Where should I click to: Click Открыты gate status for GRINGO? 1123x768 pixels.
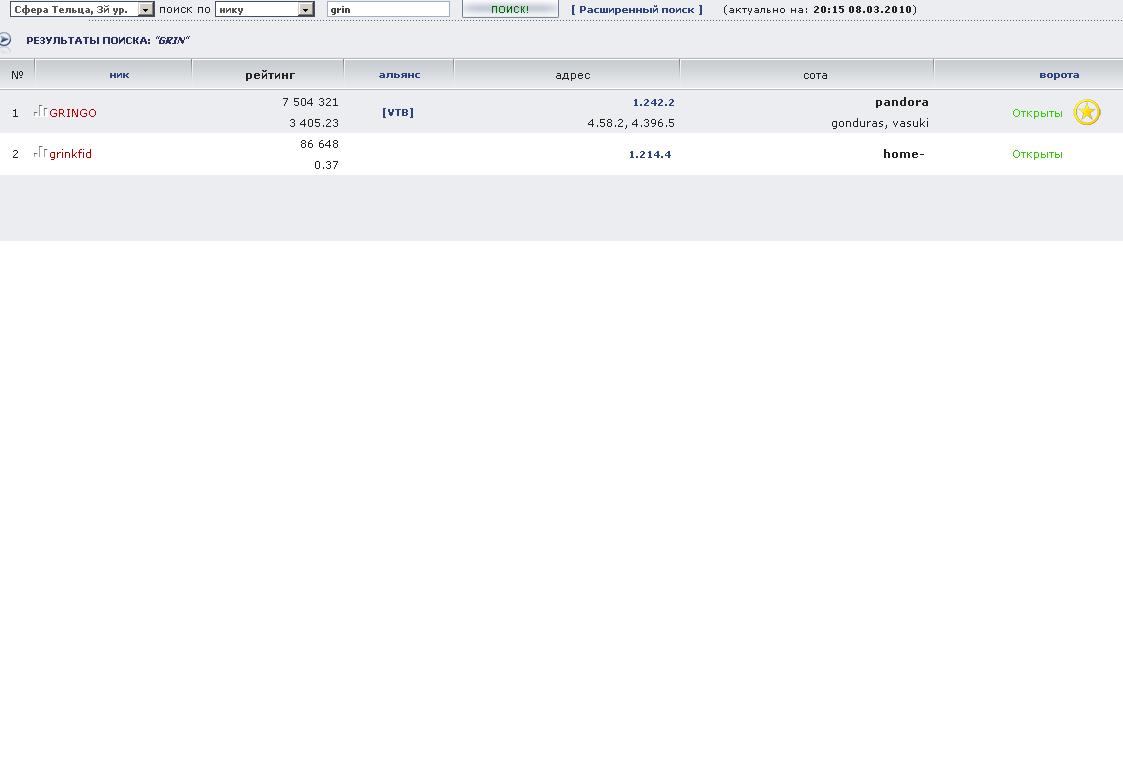coord(1036,113)
